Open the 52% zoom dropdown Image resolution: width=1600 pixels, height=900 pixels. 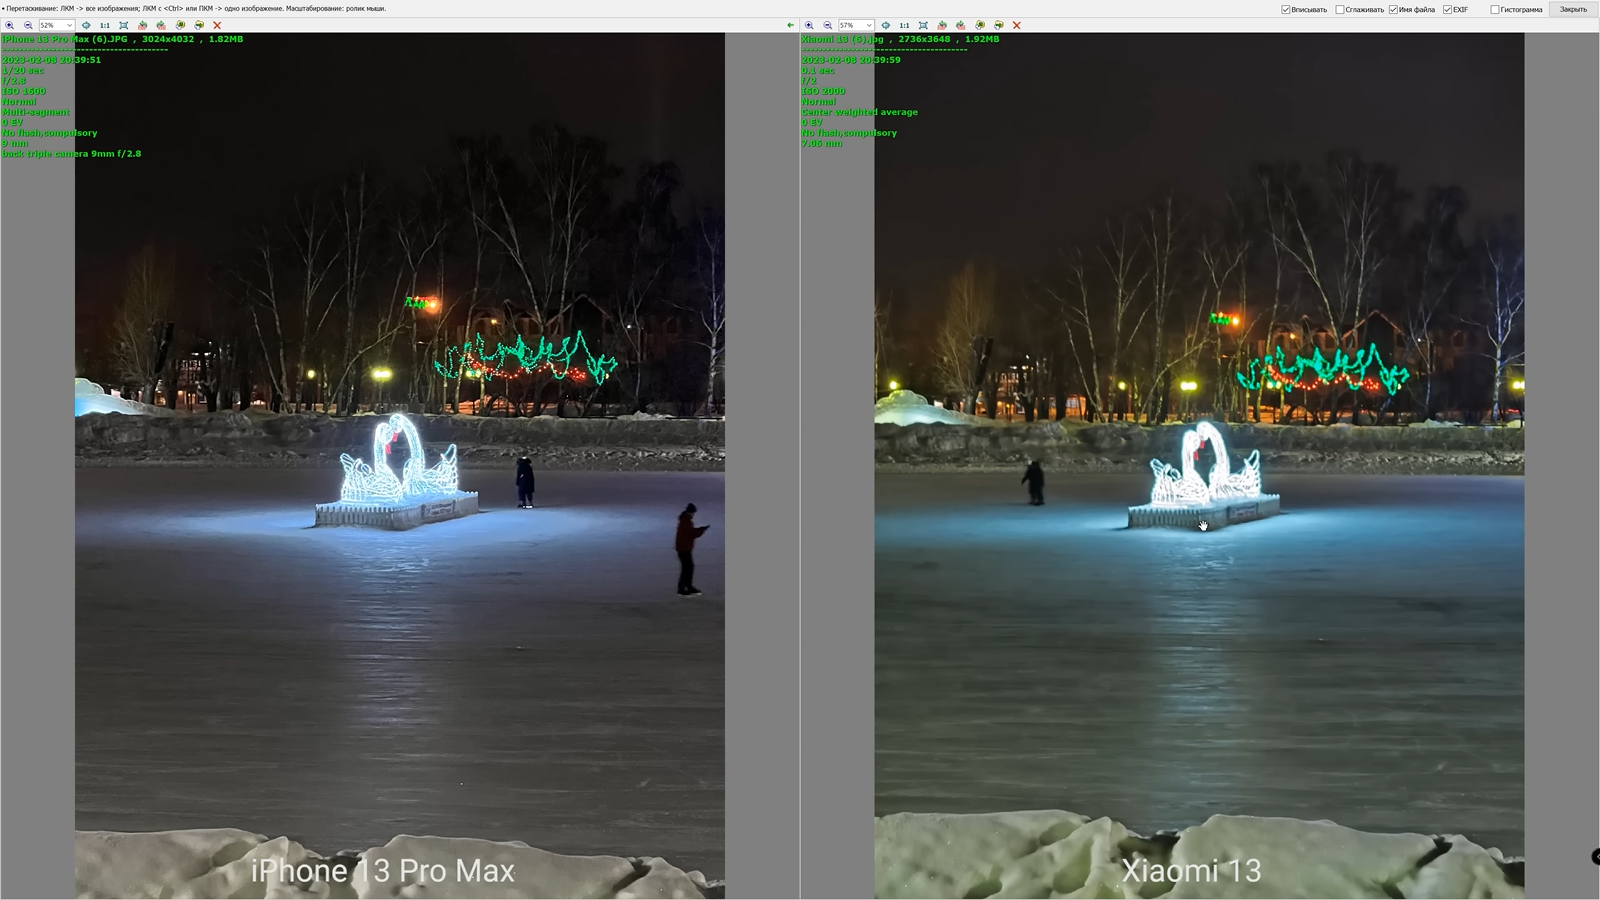[69, 25]
